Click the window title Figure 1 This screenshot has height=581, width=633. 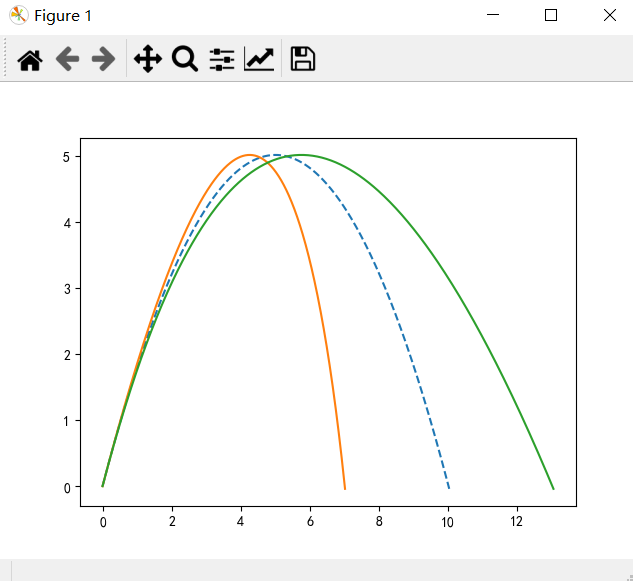coord(63,16)
